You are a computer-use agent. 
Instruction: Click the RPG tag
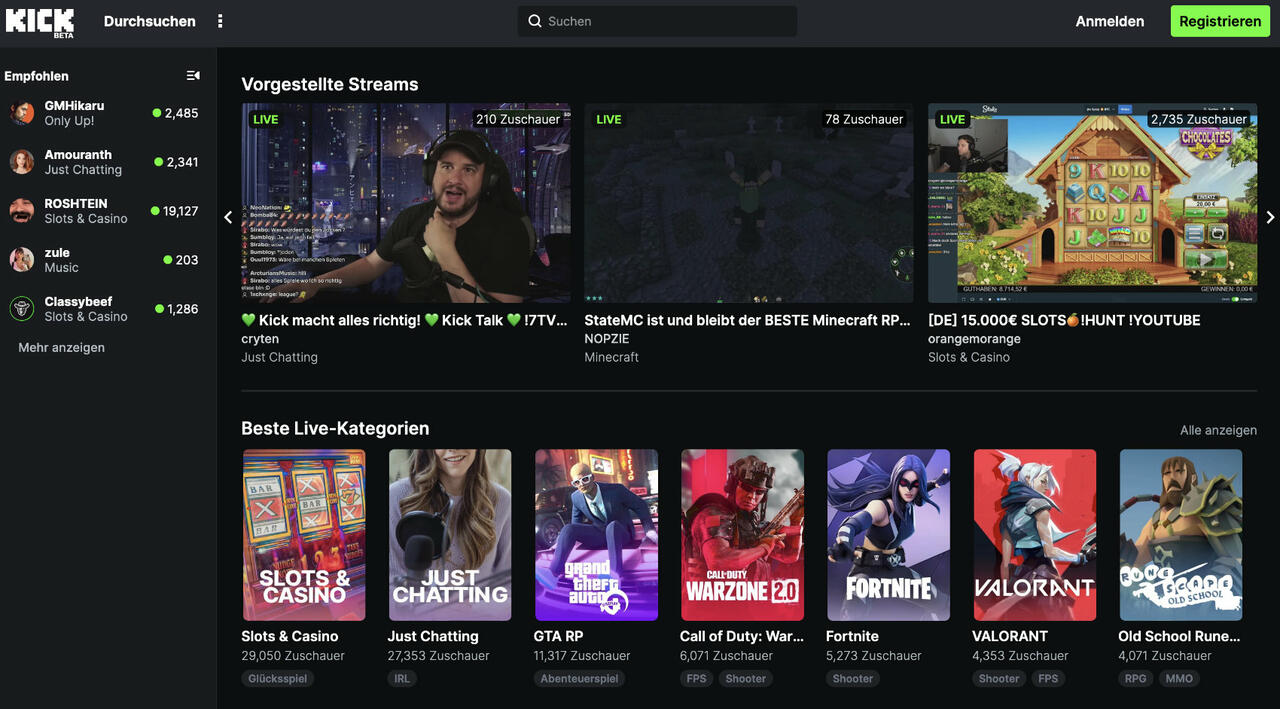(1135, 678)
